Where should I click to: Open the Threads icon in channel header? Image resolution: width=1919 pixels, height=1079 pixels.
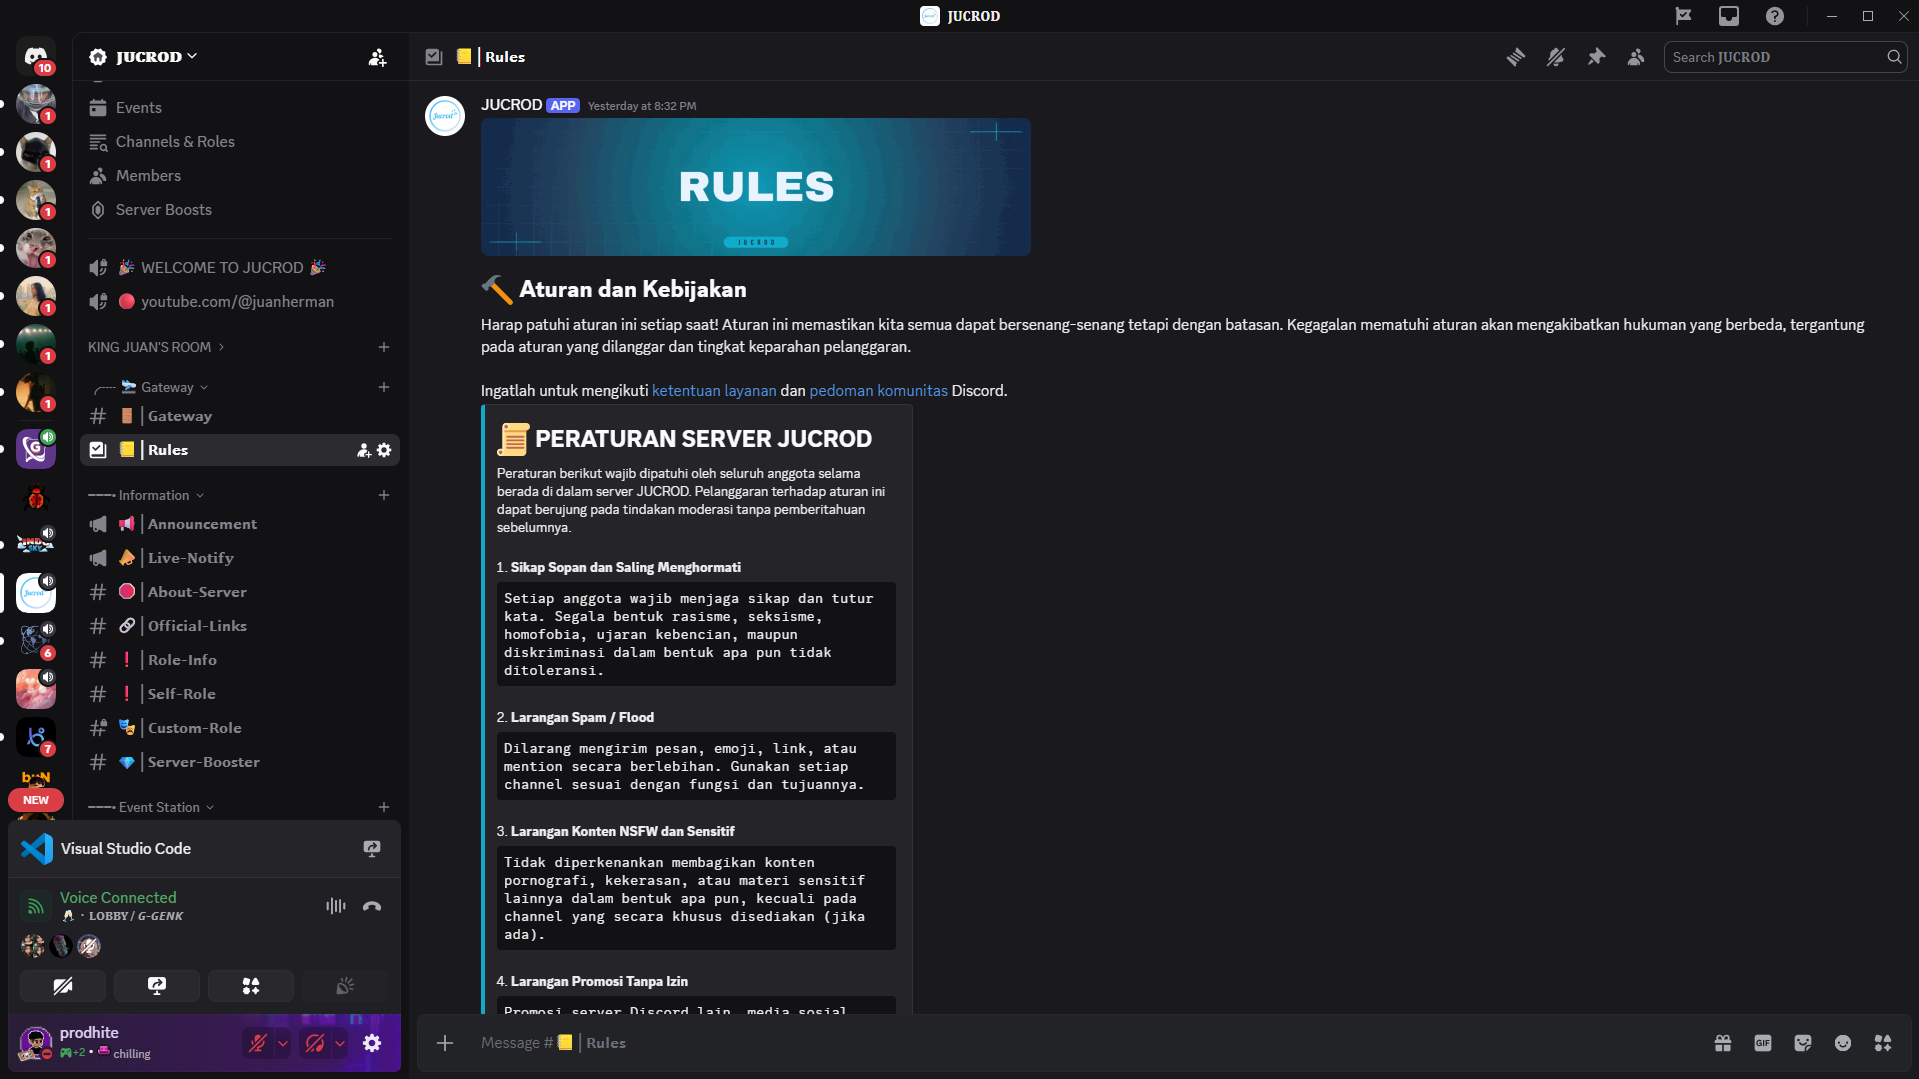(1516, 57)
